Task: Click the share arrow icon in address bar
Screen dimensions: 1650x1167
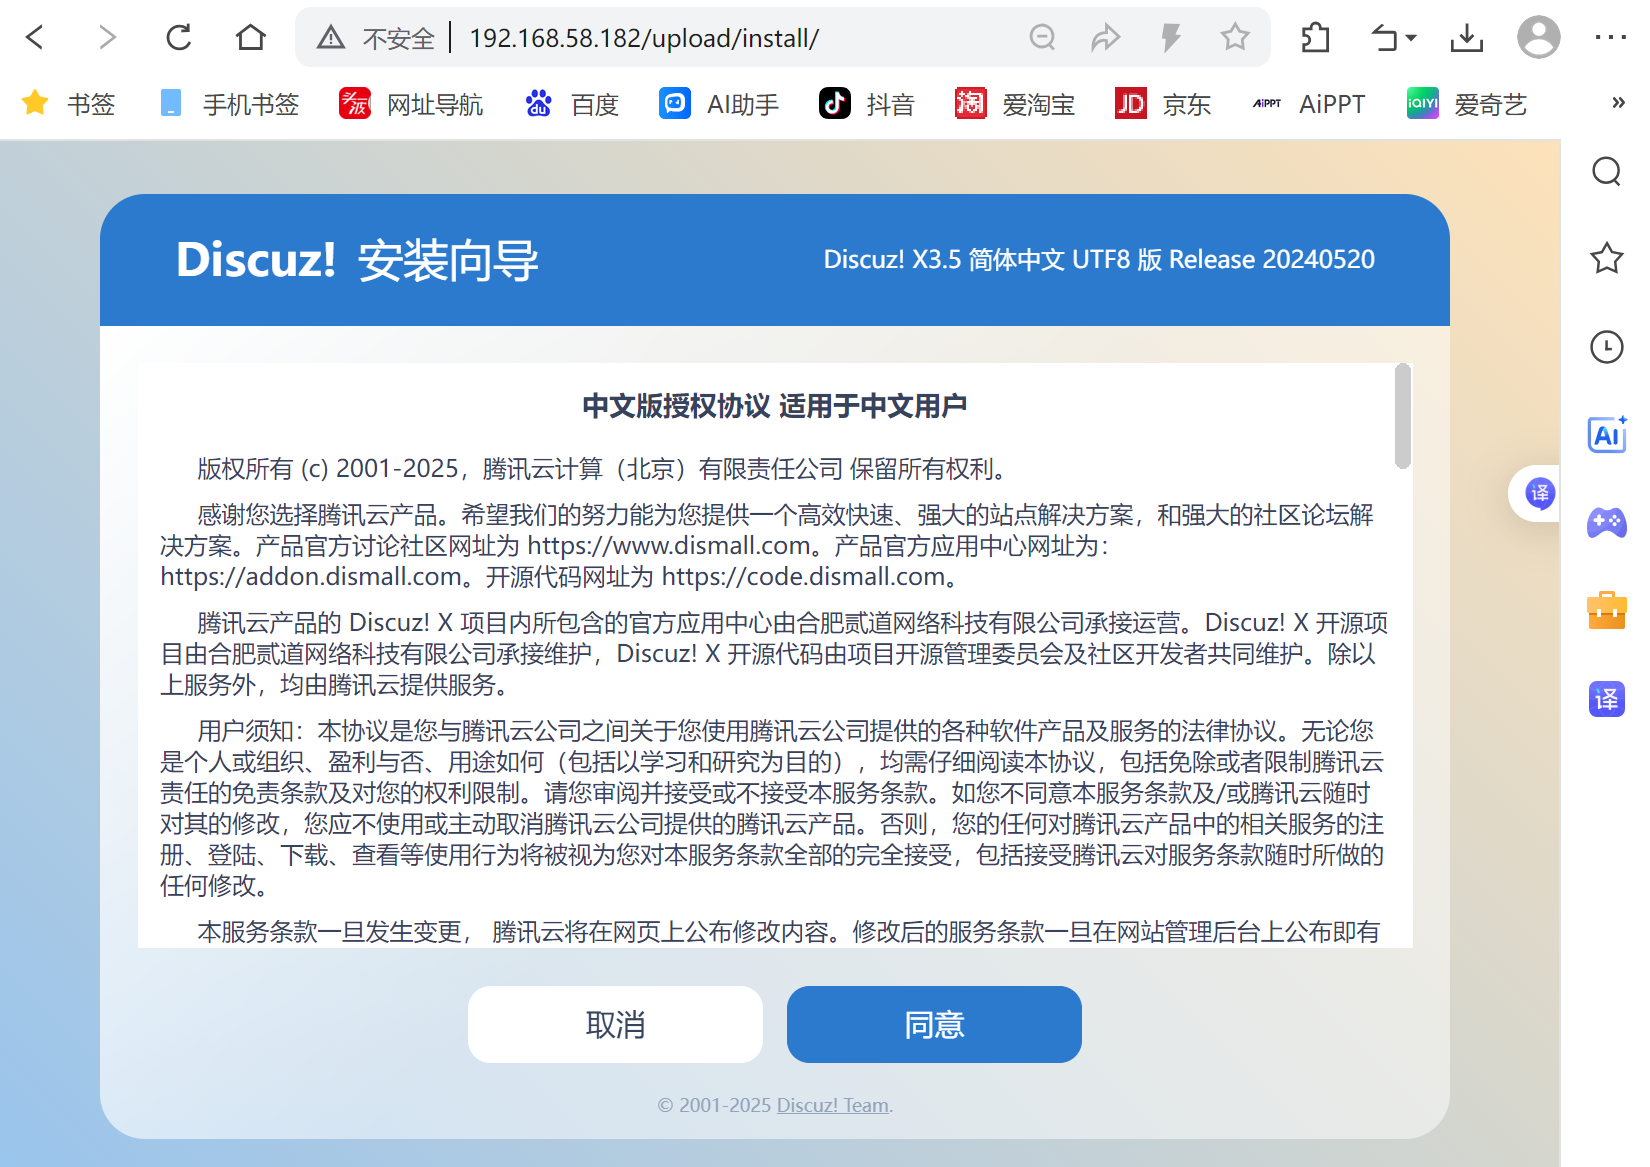Action: 1105,38
